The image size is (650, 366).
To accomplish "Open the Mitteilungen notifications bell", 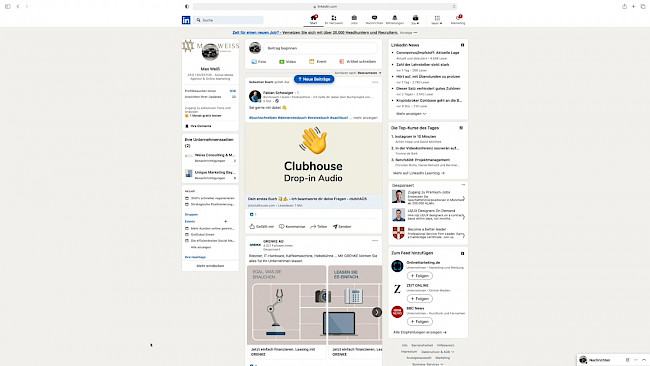I will coord(395,20).
